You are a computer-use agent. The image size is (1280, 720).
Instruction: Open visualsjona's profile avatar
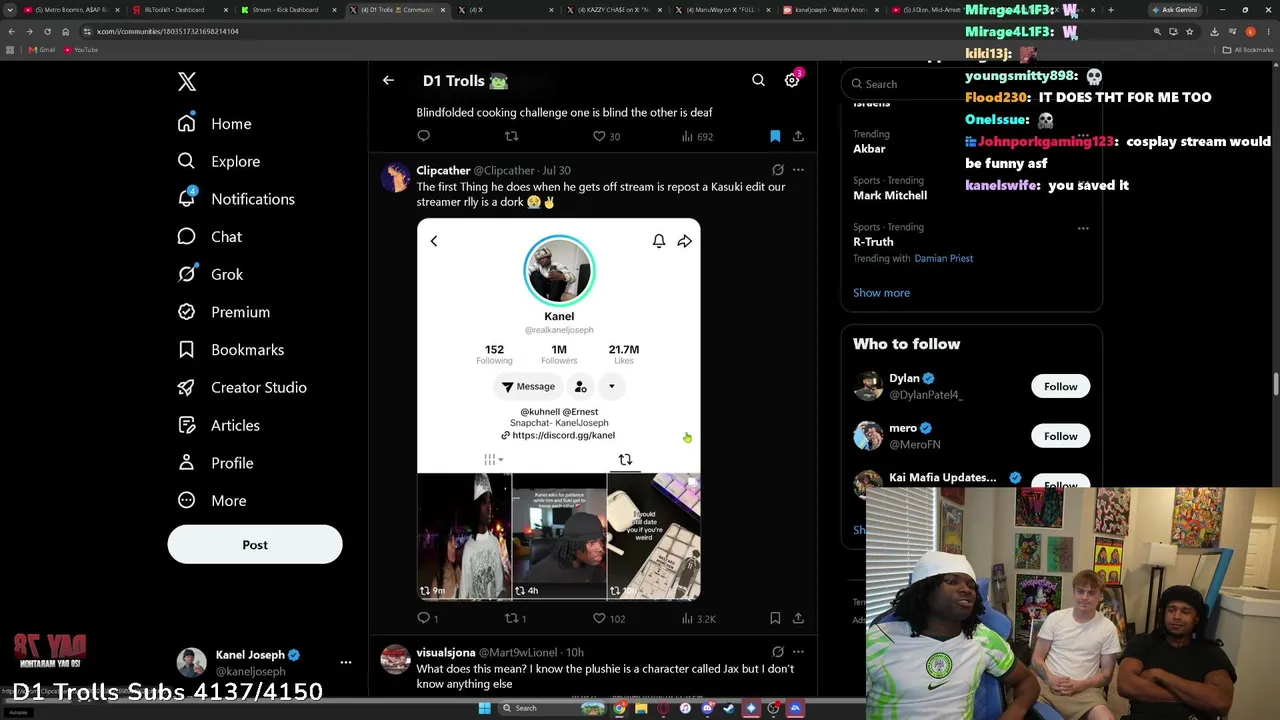click(x=396, y=660)
